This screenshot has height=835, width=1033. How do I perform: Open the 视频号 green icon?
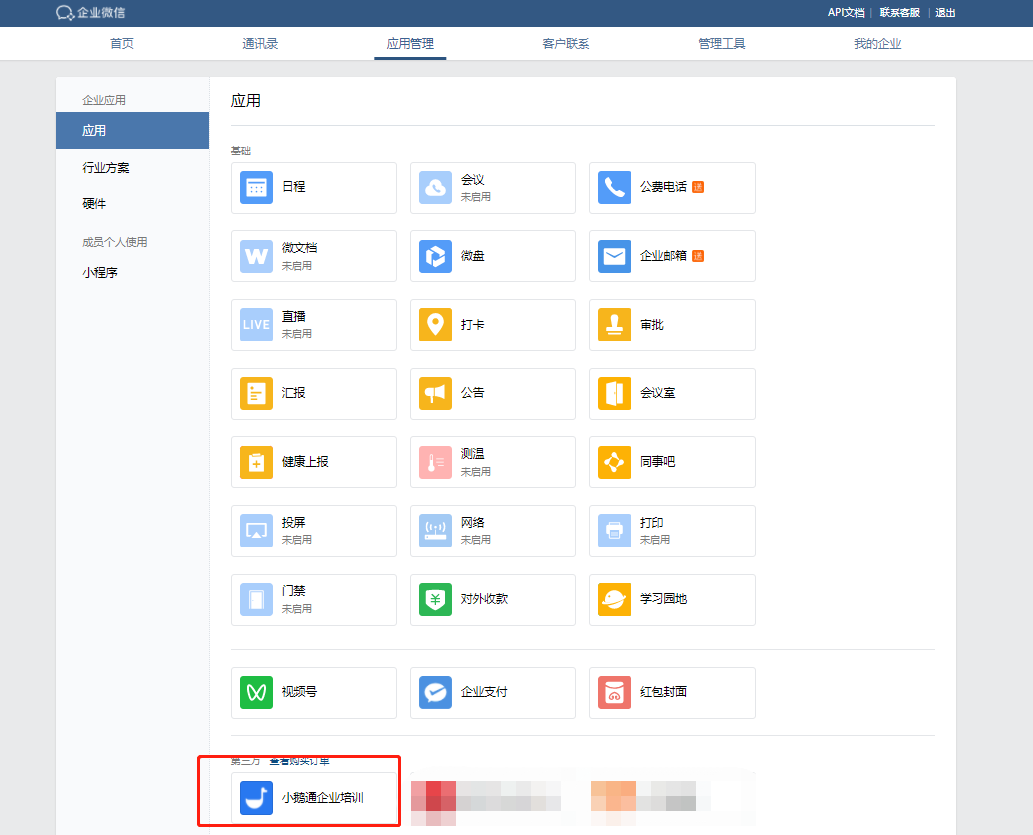256,692
